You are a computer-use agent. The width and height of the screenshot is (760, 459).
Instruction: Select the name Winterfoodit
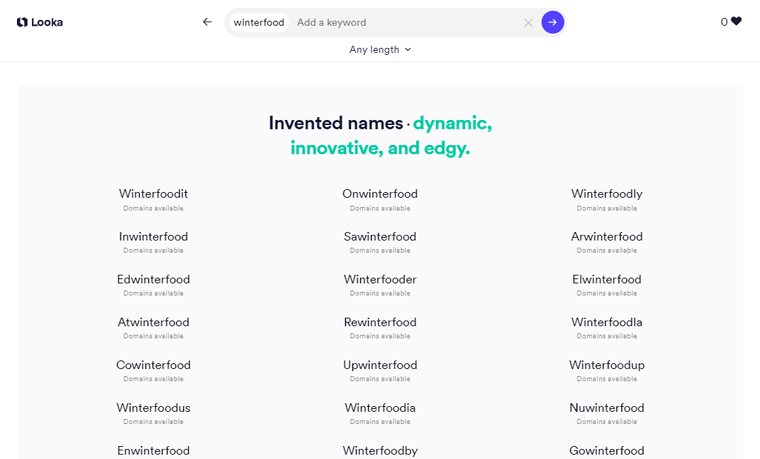pyautogui.click(x=153, y=194)
